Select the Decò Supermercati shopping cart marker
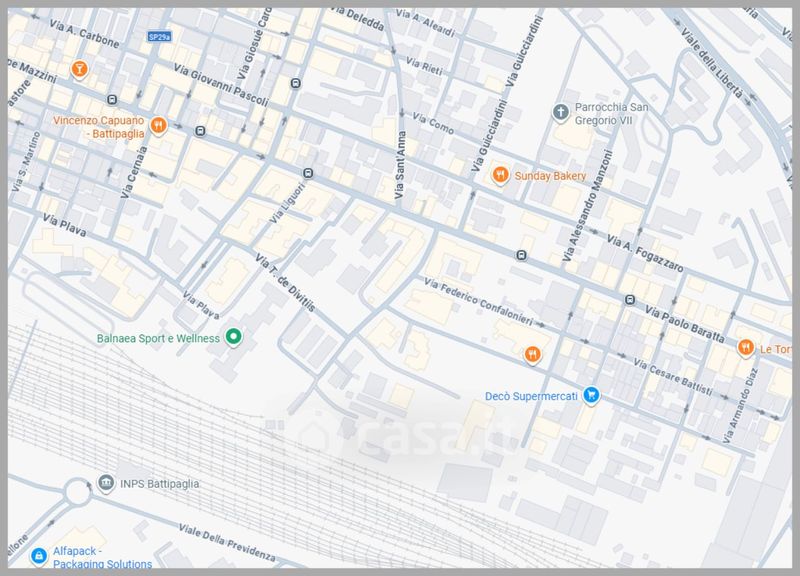The image size is (800, 576). coord(592,396)
